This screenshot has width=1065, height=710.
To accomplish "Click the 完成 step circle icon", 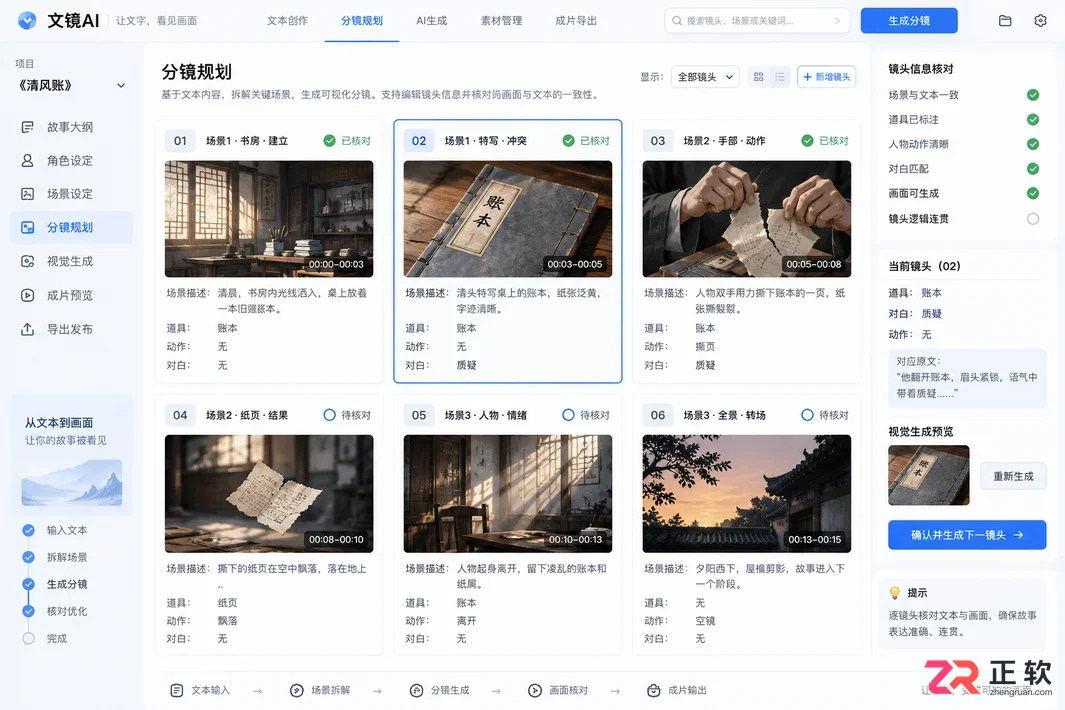I will (x=29, y=638).
